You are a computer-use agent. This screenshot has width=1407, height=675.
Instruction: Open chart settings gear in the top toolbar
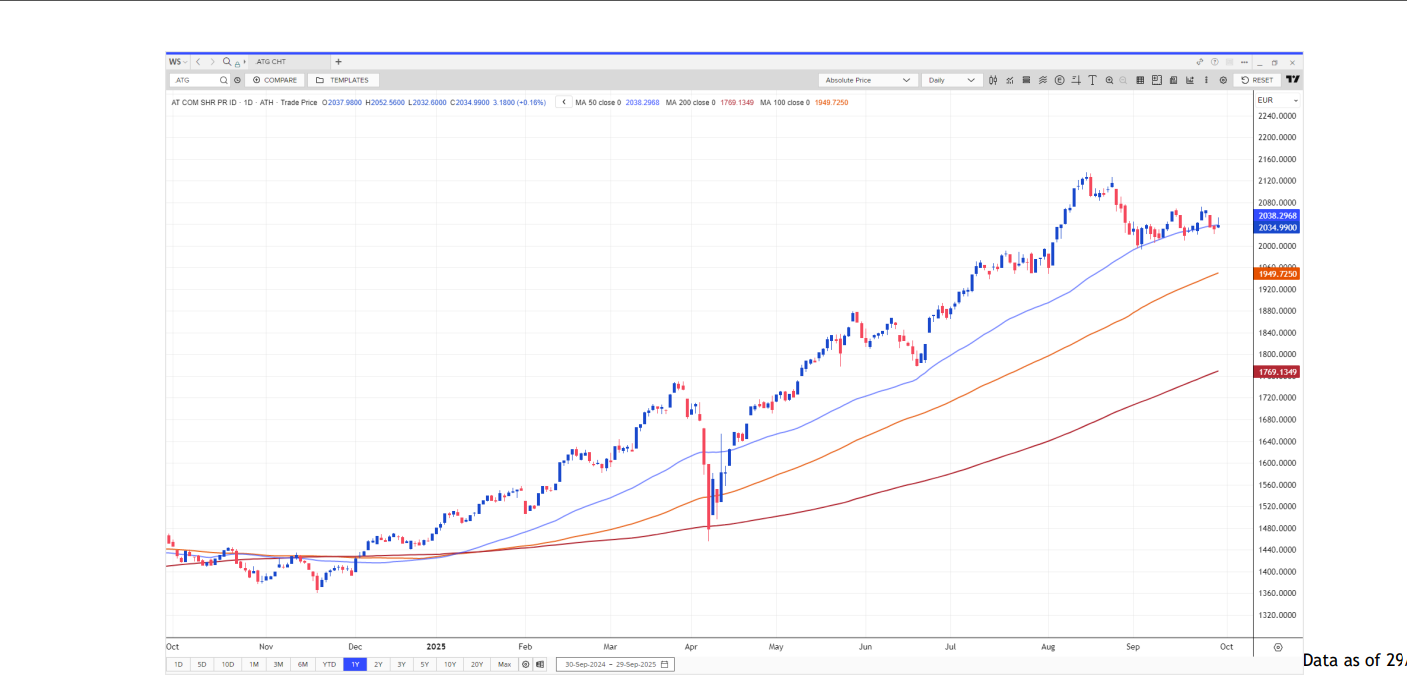[x=1223, y=80]
